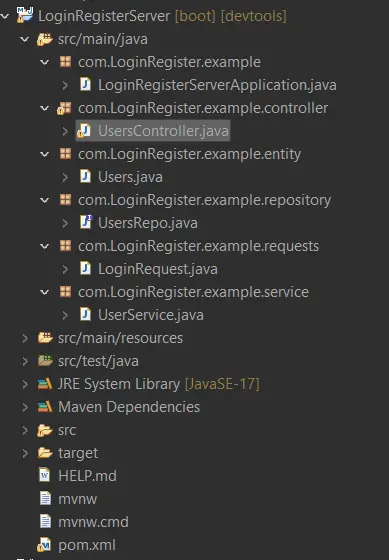Select the LoginRequest.java file name
Screen dimensions: 389x560
(158, 269)
